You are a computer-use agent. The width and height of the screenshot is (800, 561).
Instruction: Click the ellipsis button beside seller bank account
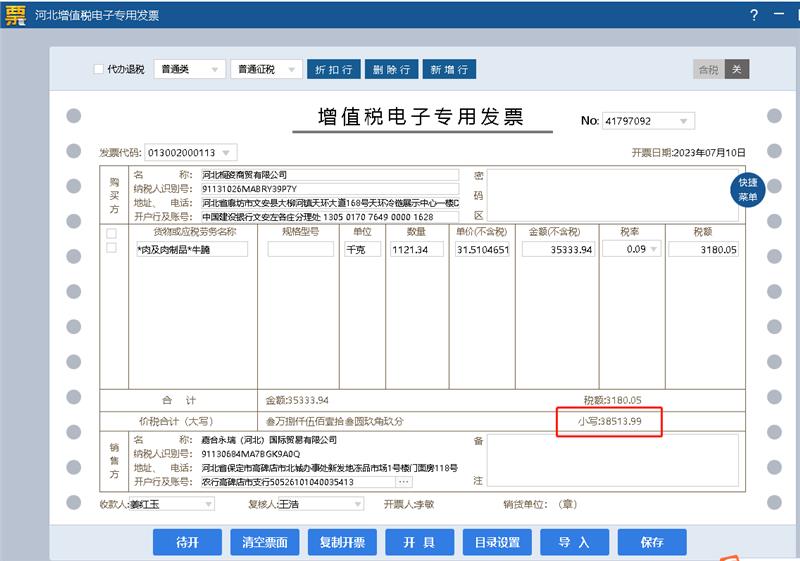[404, 482]
